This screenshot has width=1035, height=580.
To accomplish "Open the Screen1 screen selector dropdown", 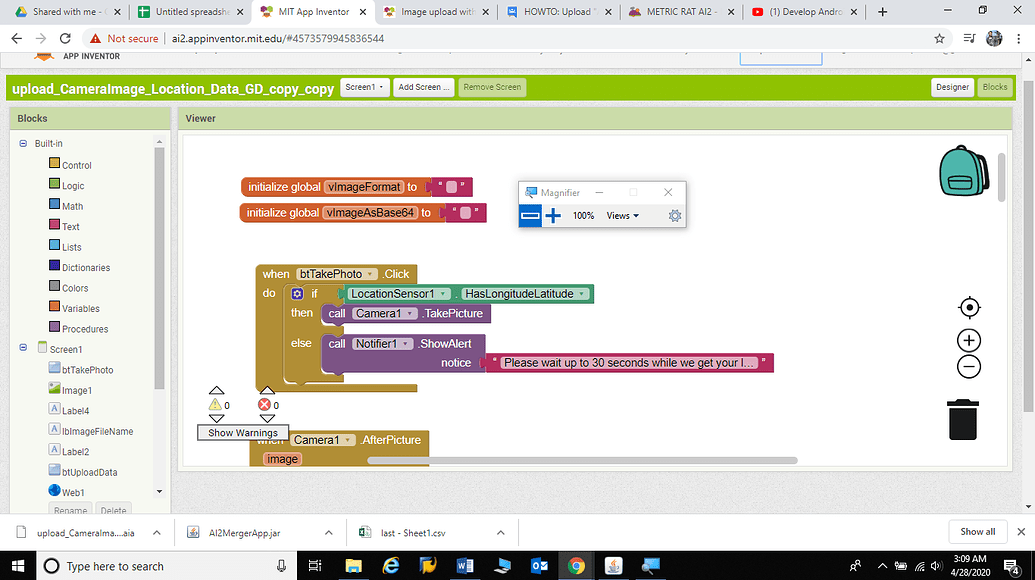I will 364,87.
